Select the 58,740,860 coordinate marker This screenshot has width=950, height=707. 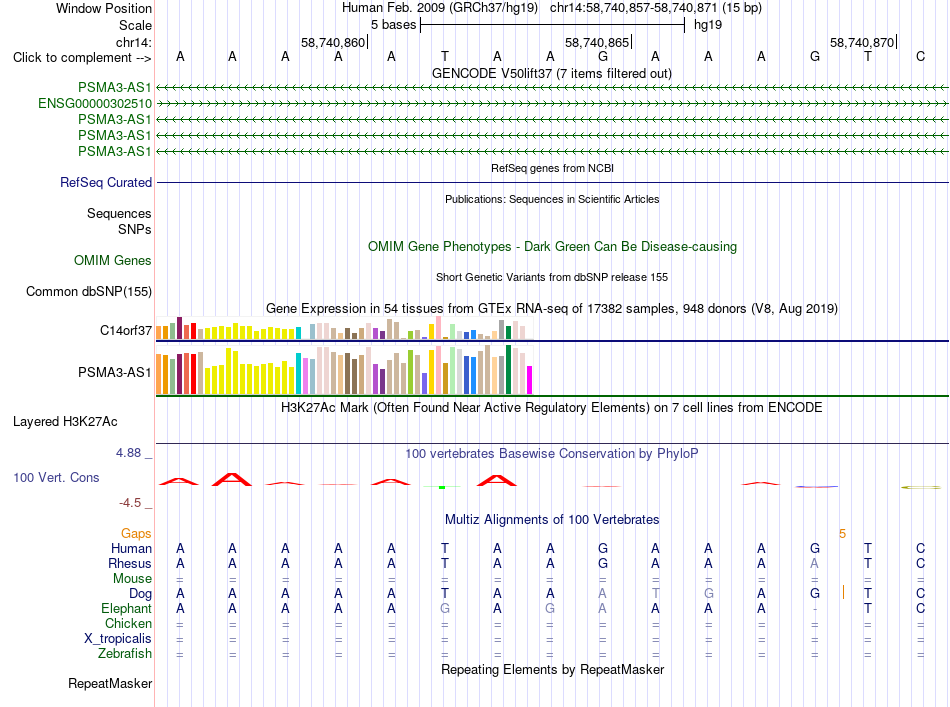tap(333, 42)
